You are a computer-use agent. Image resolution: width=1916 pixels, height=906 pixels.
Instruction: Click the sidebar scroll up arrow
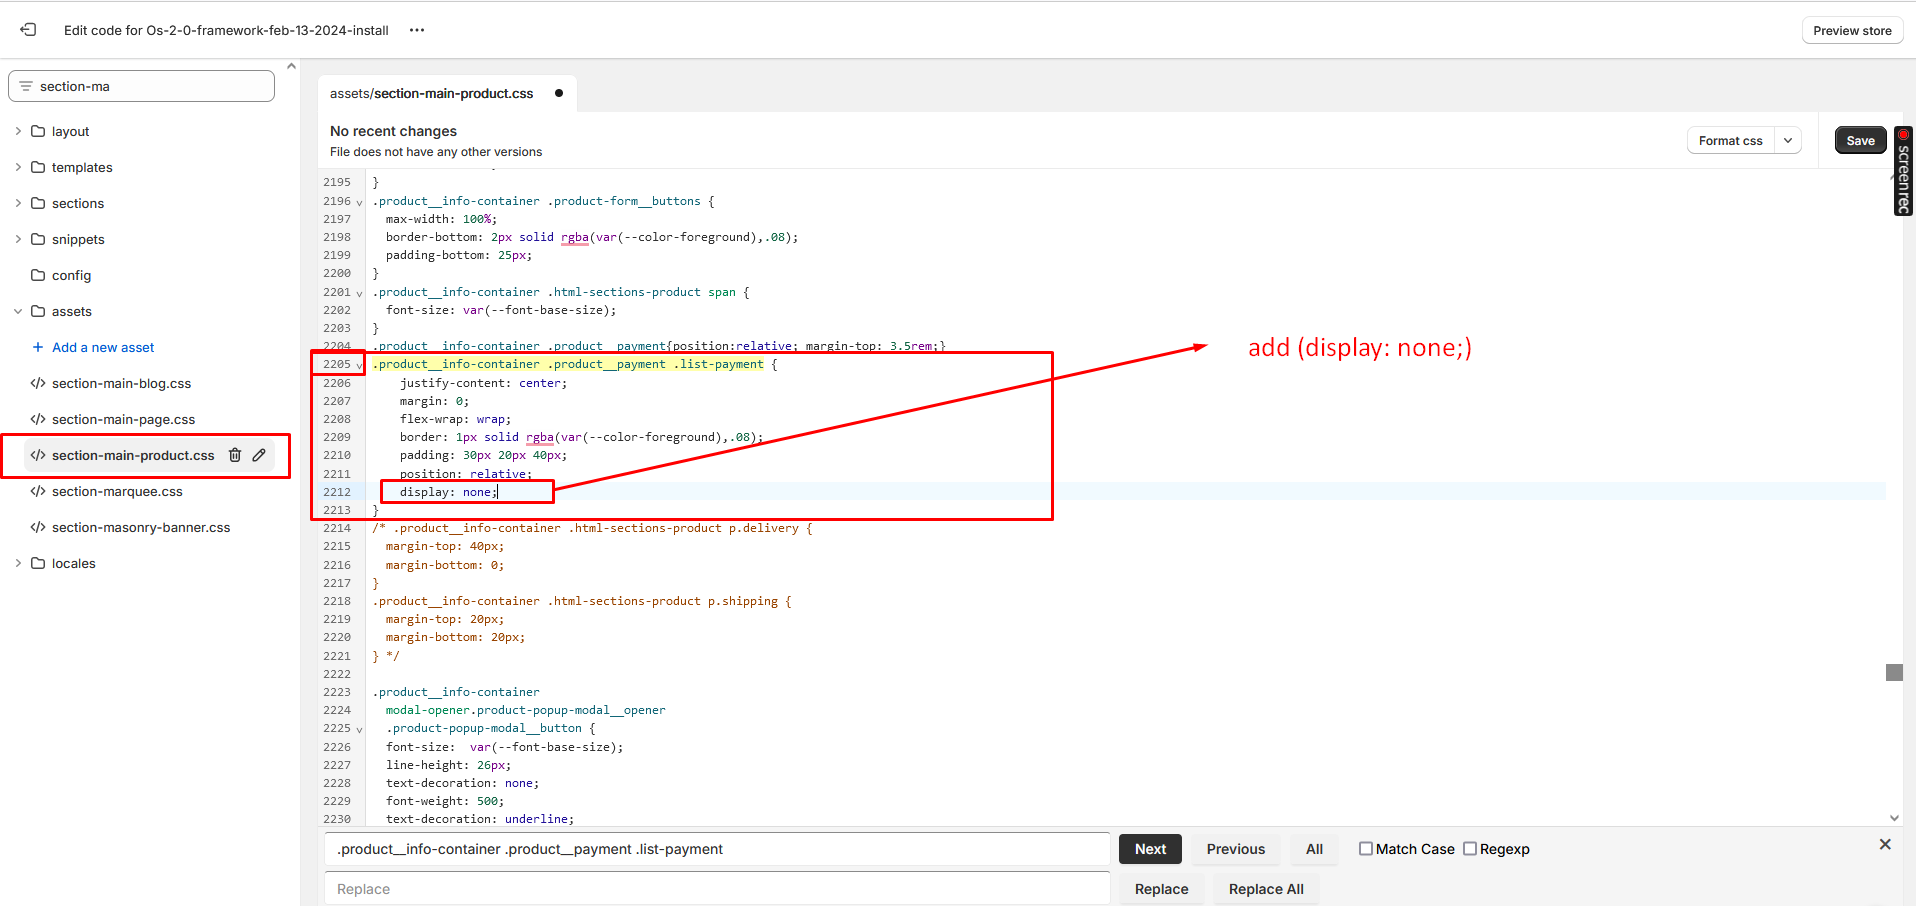click(291, 67)
